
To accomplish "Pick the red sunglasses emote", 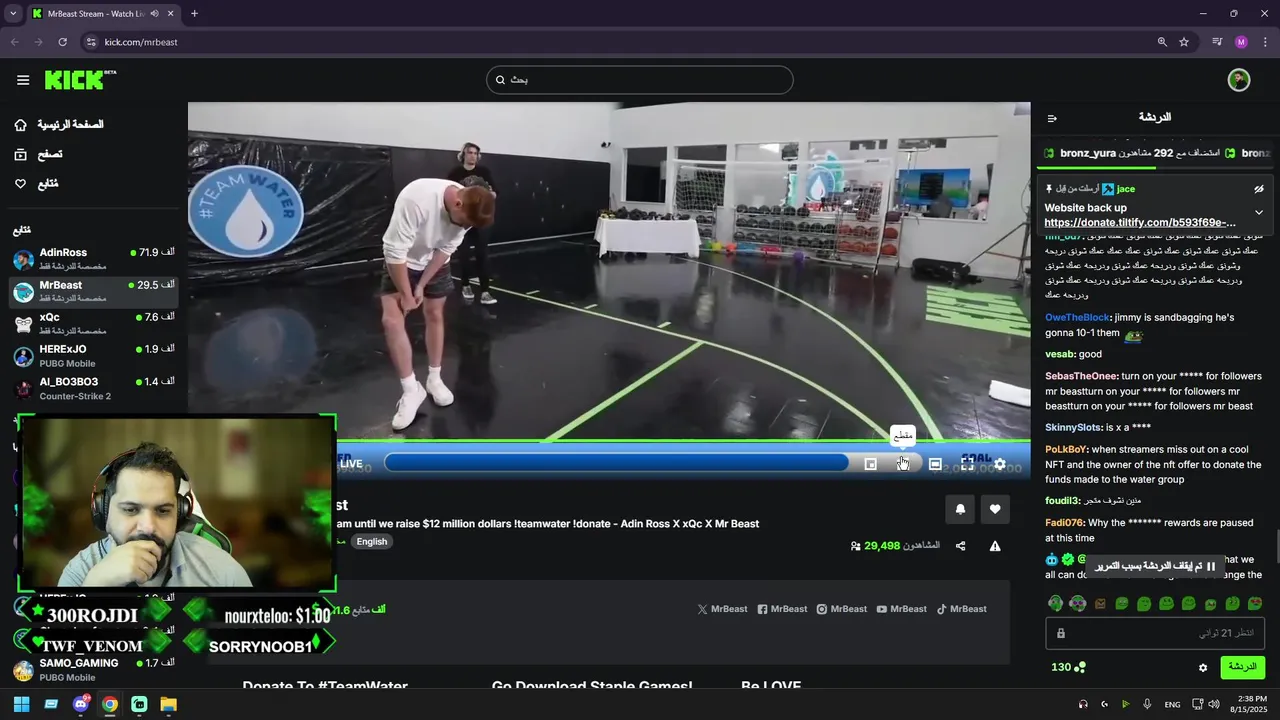I will click(1255, 603).
